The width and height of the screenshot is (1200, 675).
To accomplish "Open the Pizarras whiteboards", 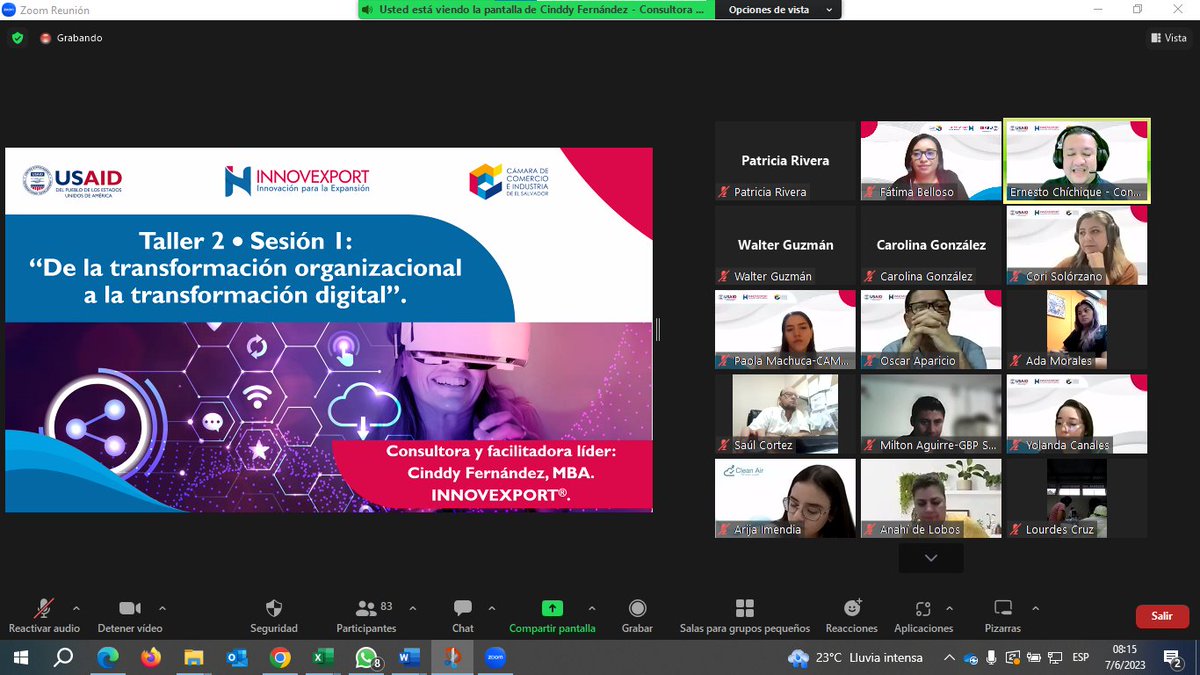I will 1003,616.
